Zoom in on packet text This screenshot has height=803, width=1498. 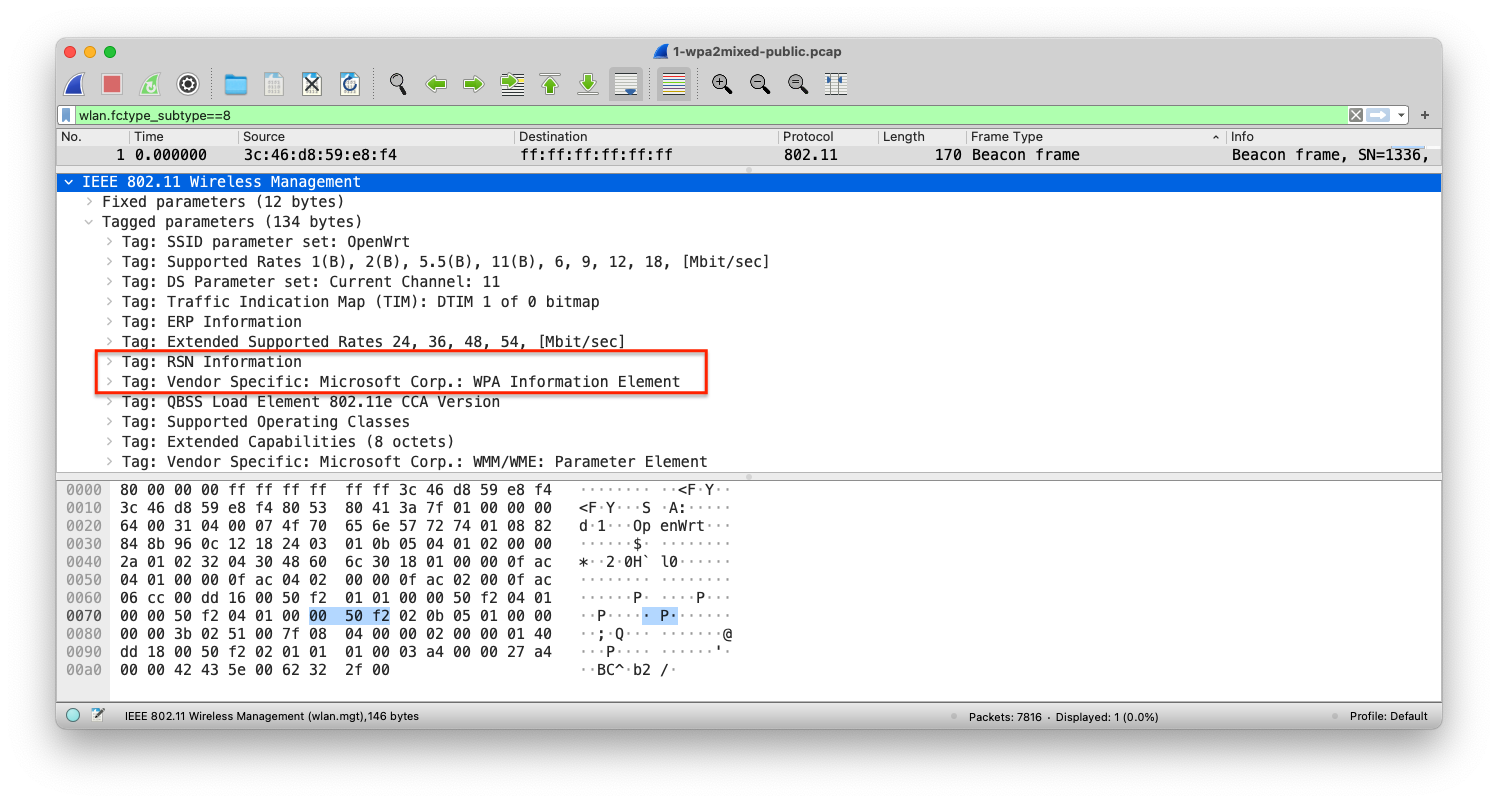click(x=721, y=84)
